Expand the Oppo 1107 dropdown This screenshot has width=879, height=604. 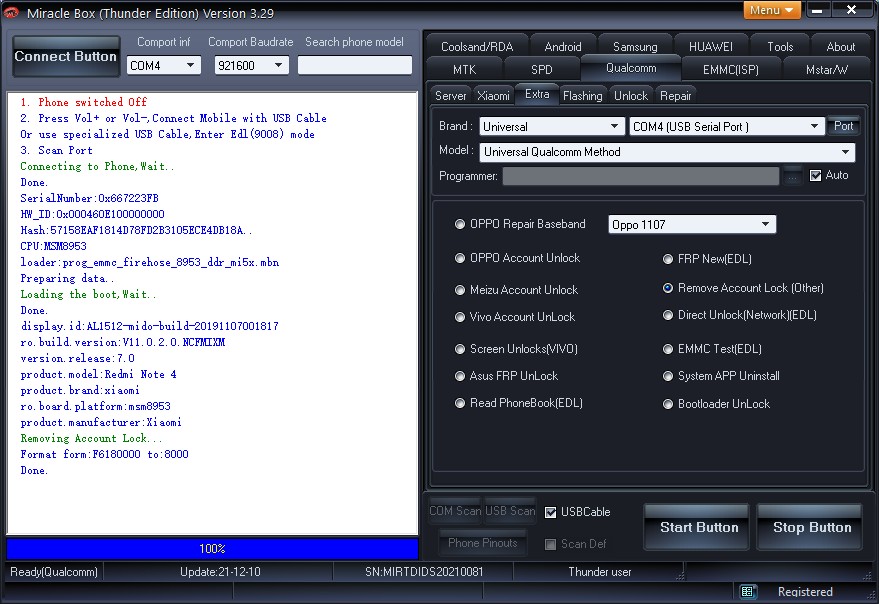(x=692, y=224)
